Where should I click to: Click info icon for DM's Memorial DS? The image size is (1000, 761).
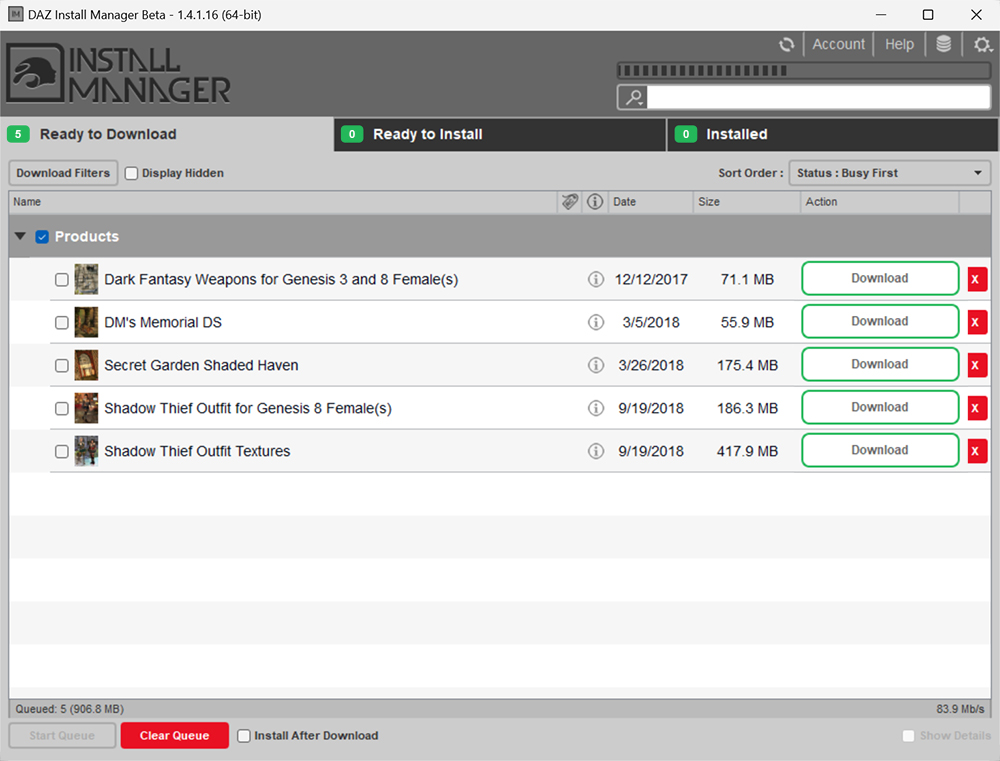click(x=596, y=322)
